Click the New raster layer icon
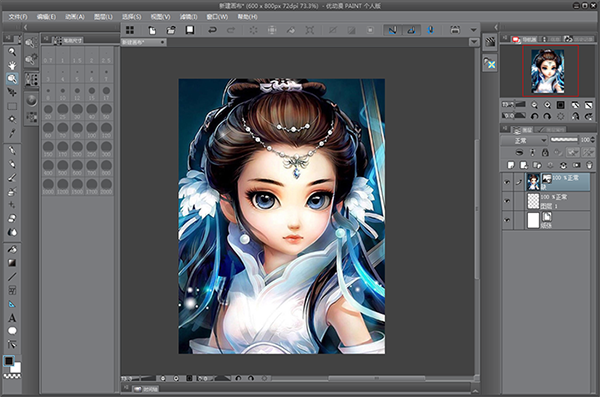This screenshot has height=397, width=600. tap(511, 165)
